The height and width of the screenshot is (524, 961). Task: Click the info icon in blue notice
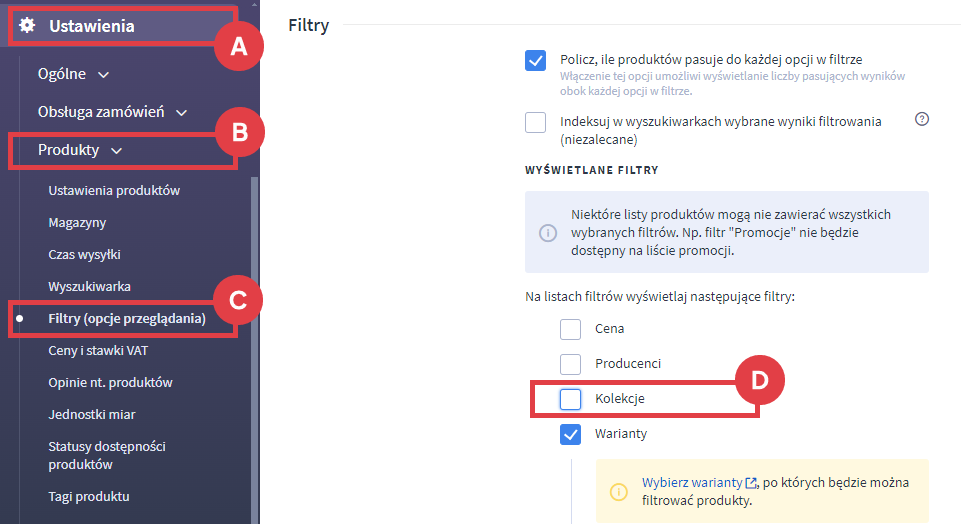point(548,233)
